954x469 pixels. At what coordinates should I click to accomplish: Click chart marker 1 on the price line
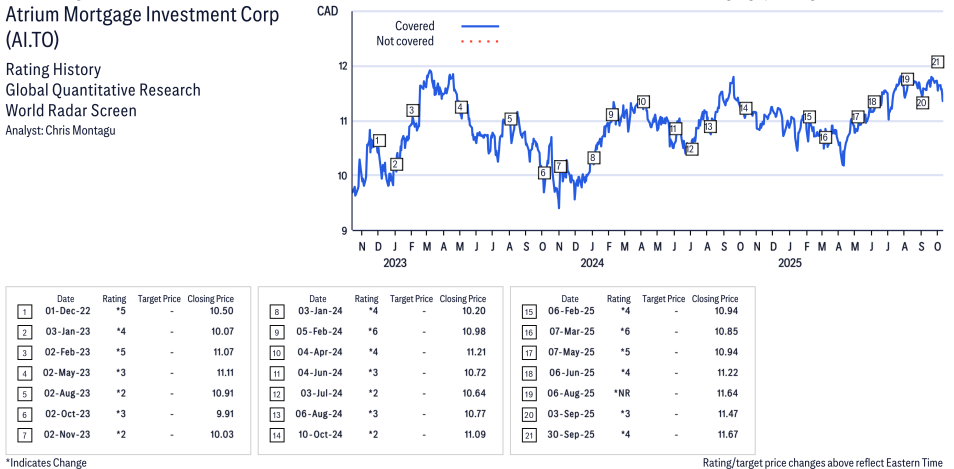pyautogui.click(x=379, y=140)
